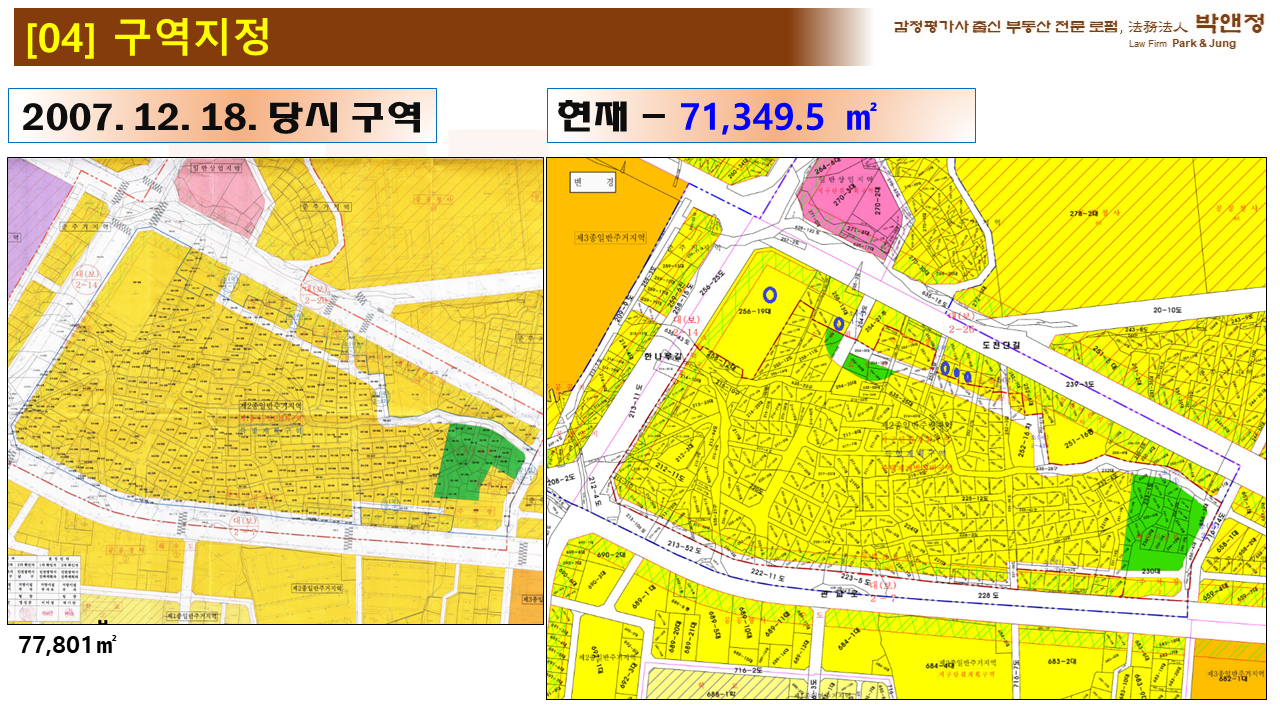The image size is (1280, 720).
Task: Click the 228 도 road label on current map
Action: (x=987, y=596)
